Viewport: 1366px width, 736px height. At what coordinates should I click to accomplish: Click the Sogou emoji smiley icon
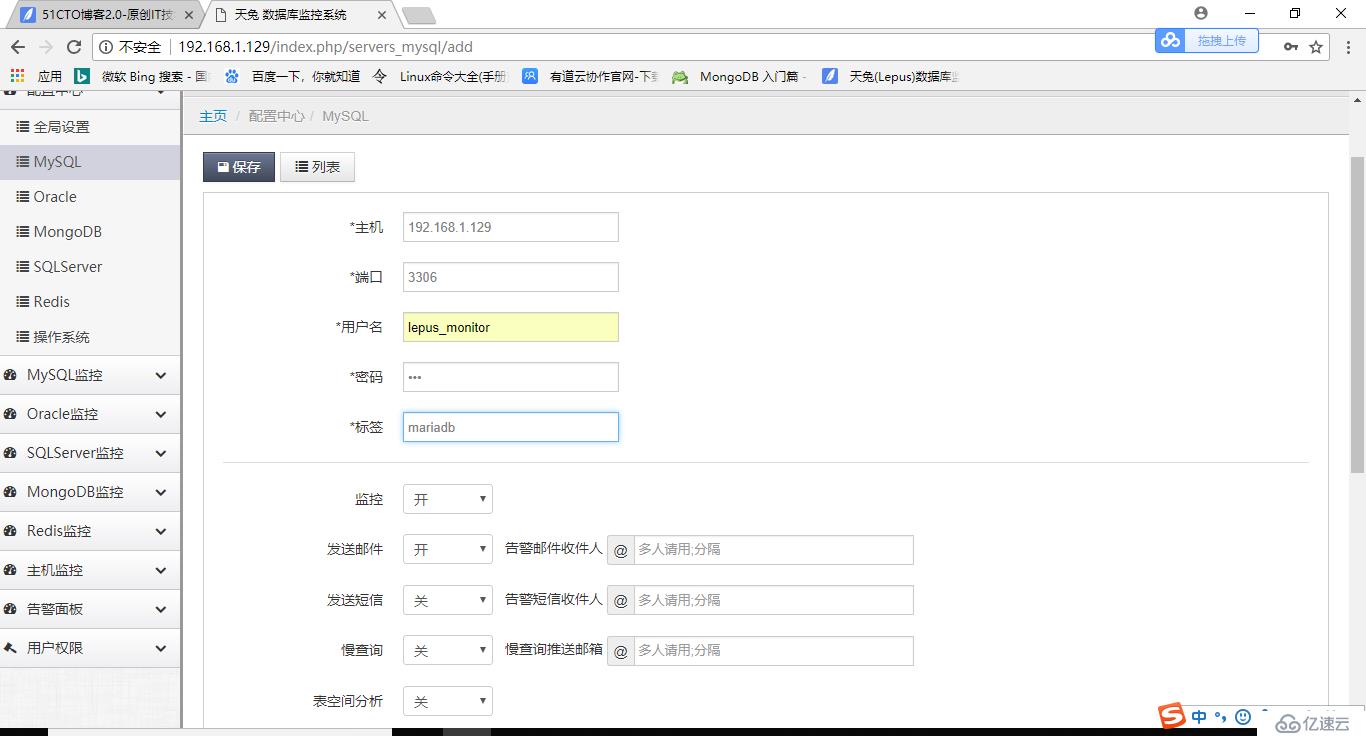(x=1243, y=717)
